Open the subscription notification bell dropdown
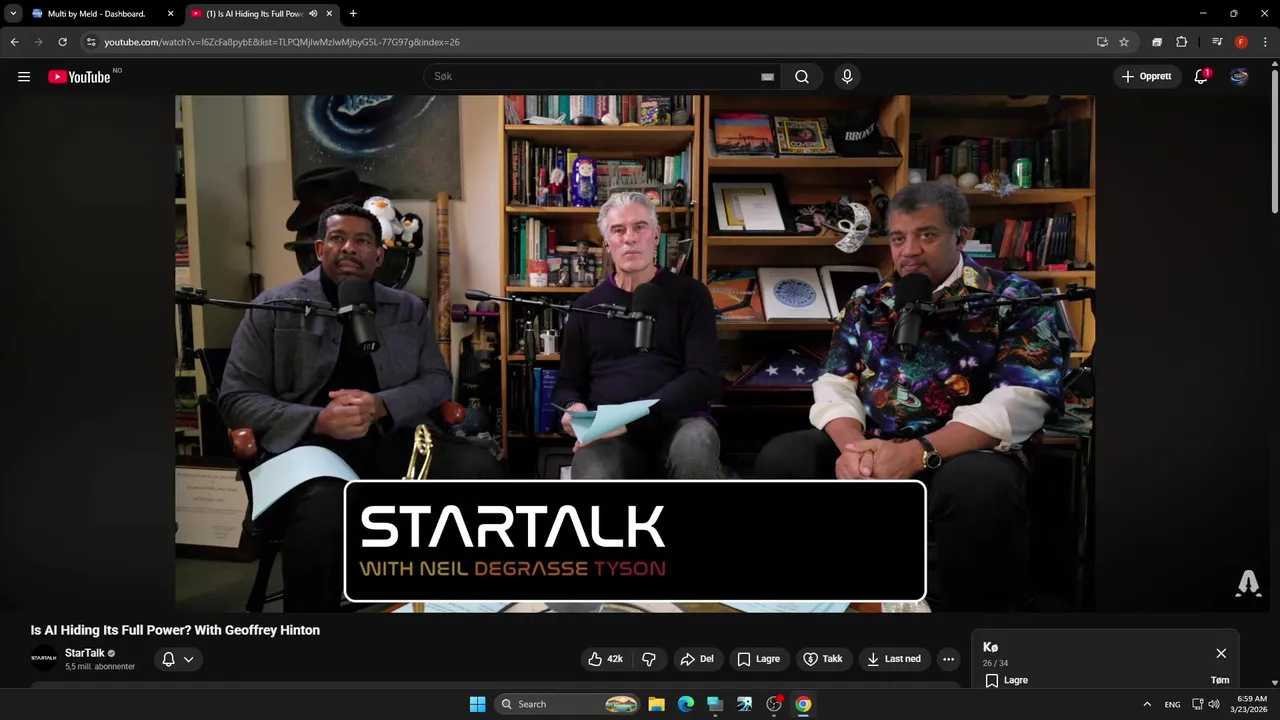Image resolution: width=1280 pixels, height=720 pixels. click(x=178, y=659)
